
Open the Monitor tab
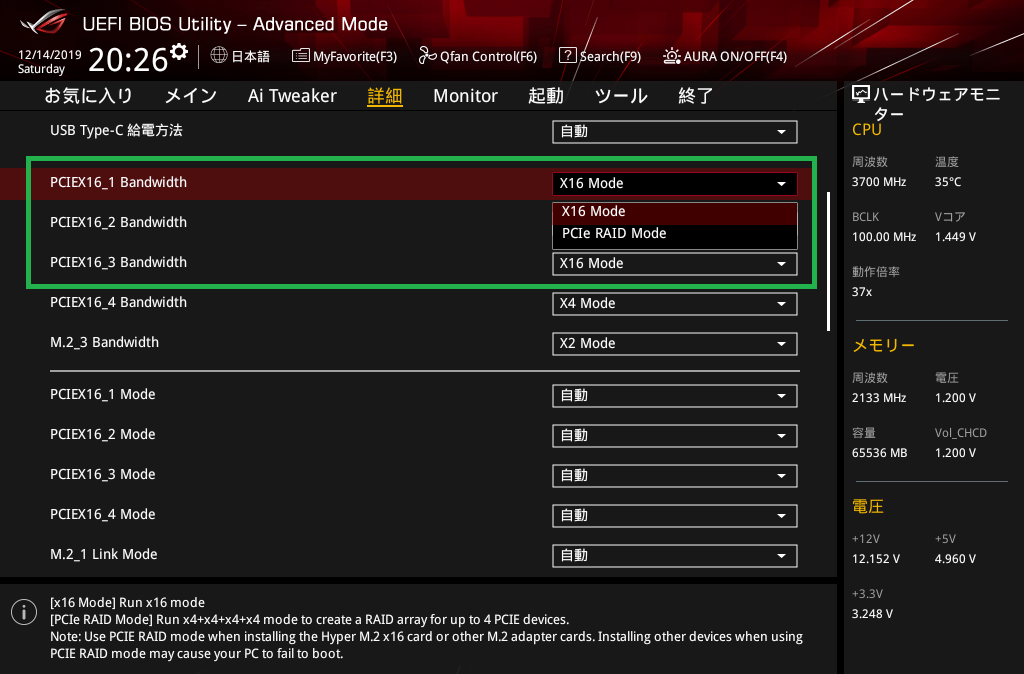coord(465,96)
